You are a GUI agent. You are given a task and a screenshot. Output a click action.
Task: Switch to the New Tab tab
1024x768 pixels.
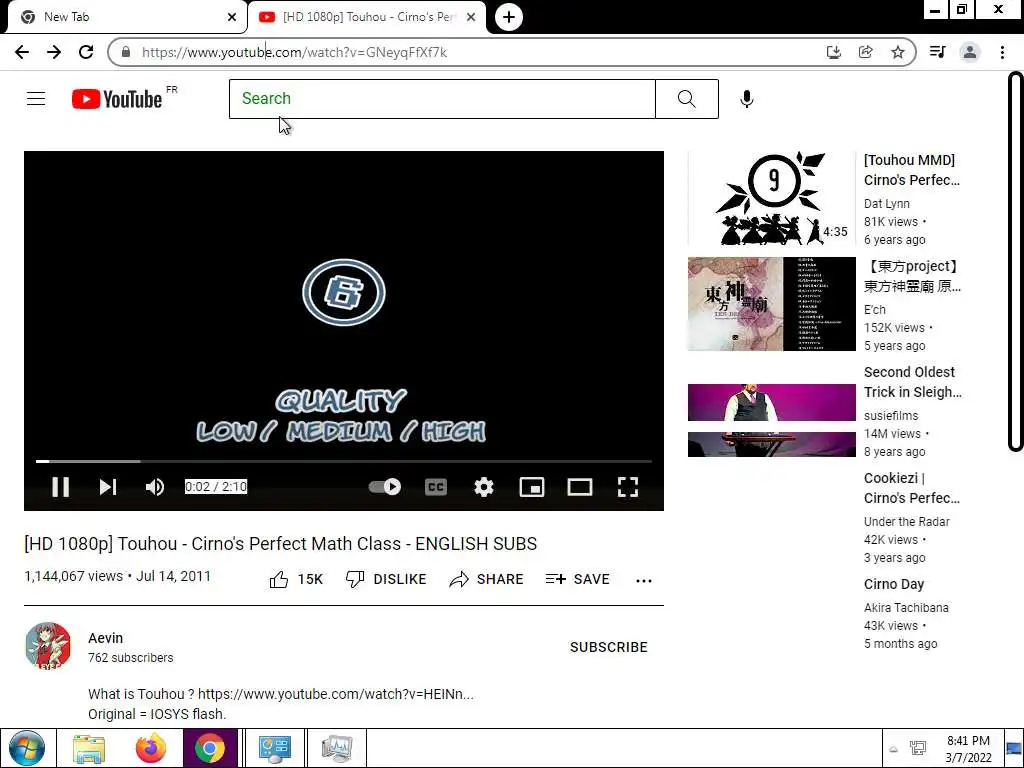tap(124, 17)
